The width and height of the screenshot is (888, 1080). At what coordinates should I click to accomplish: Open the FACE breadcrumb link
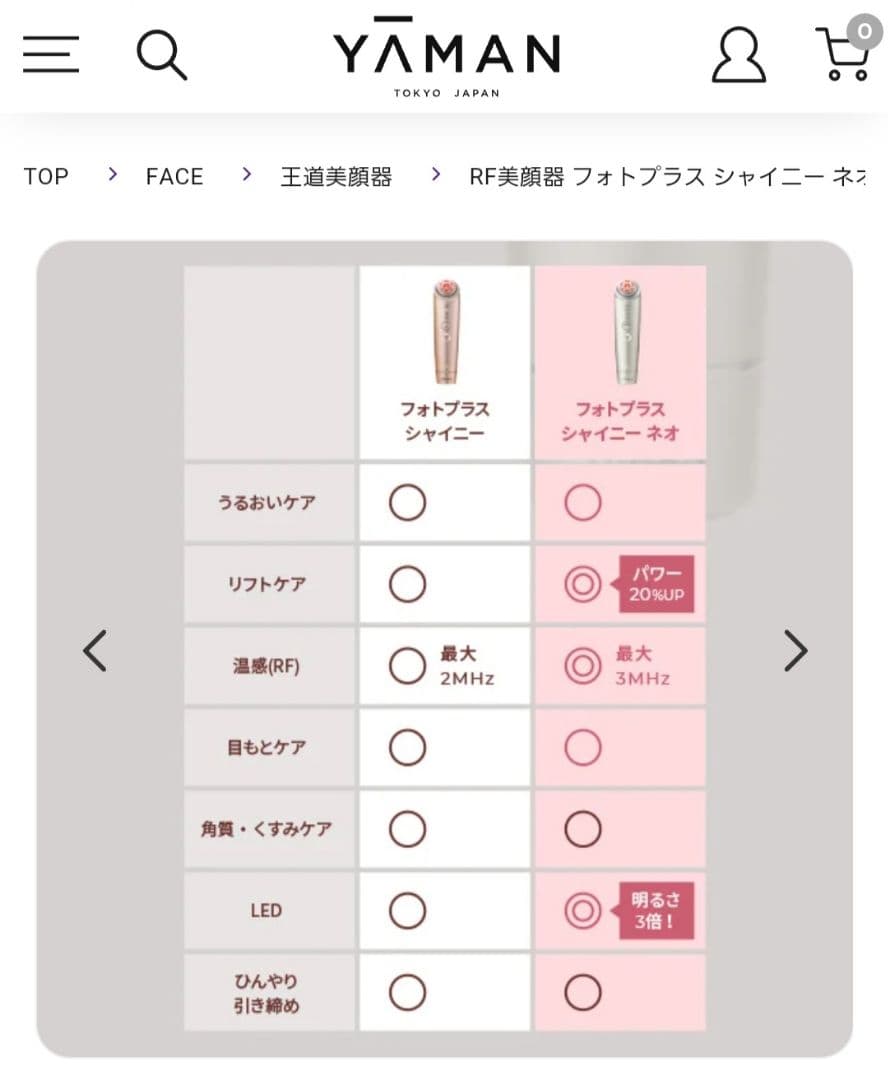tap(174, 176)
